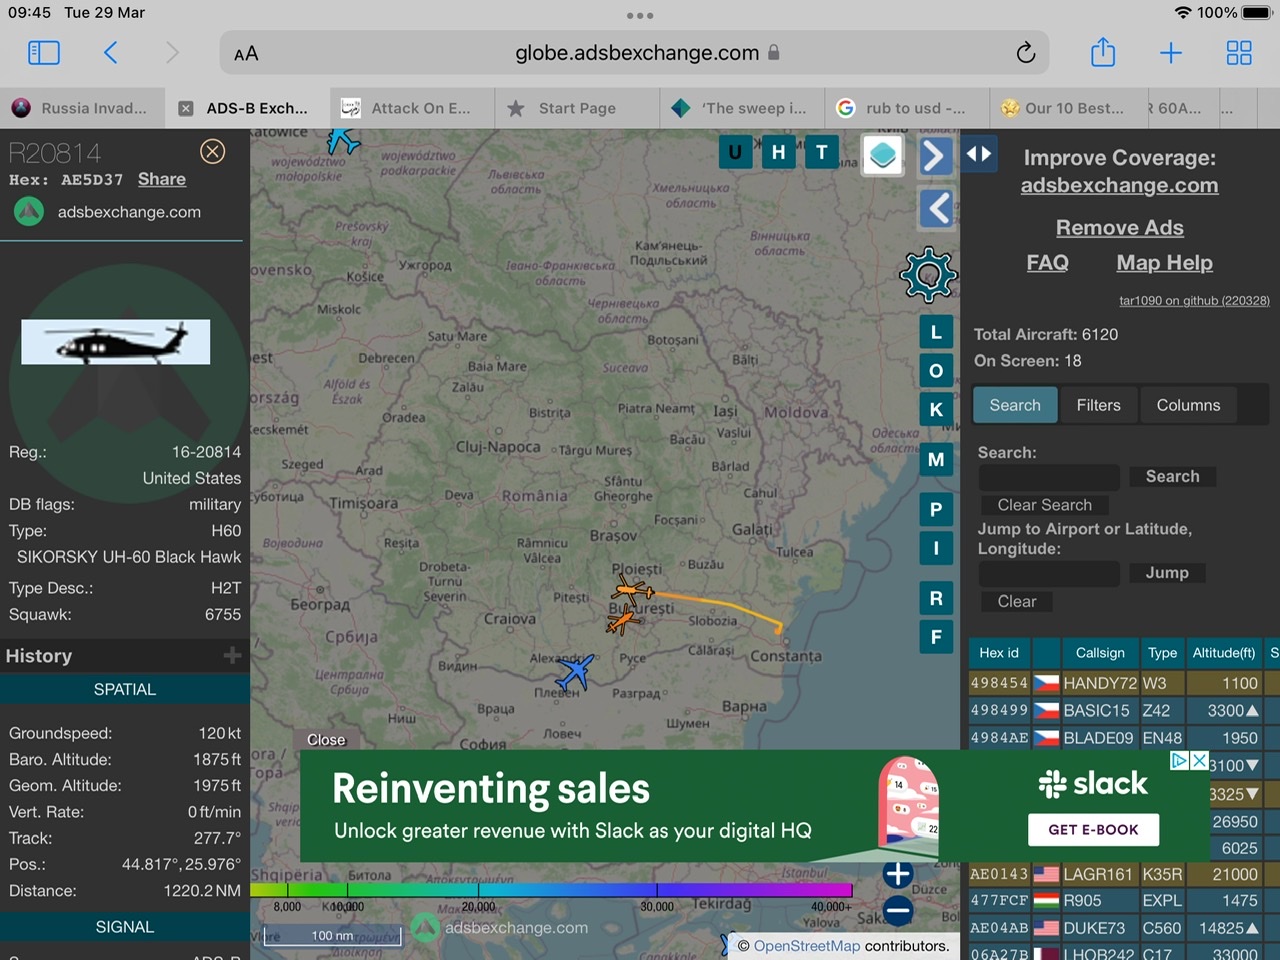Click the Clear button below Jump field
1280x960 pixels.
pyautogui.click(x=1017, y=601)
